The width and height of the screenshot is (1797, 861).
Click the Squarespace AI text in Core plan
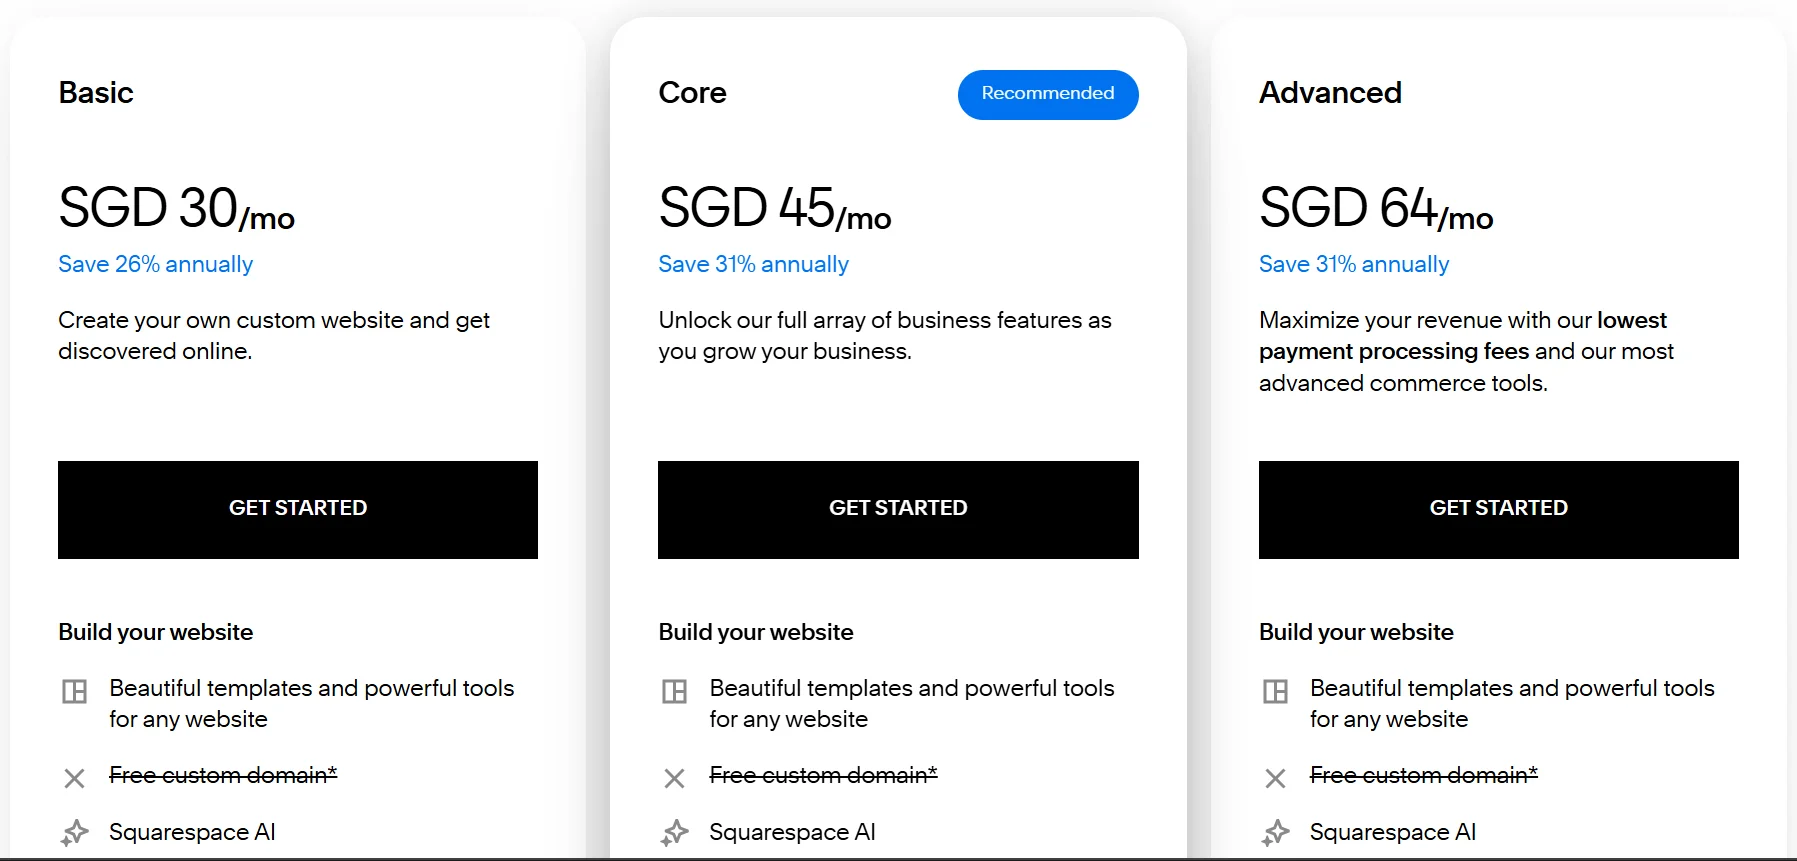[x=792, y=832]
